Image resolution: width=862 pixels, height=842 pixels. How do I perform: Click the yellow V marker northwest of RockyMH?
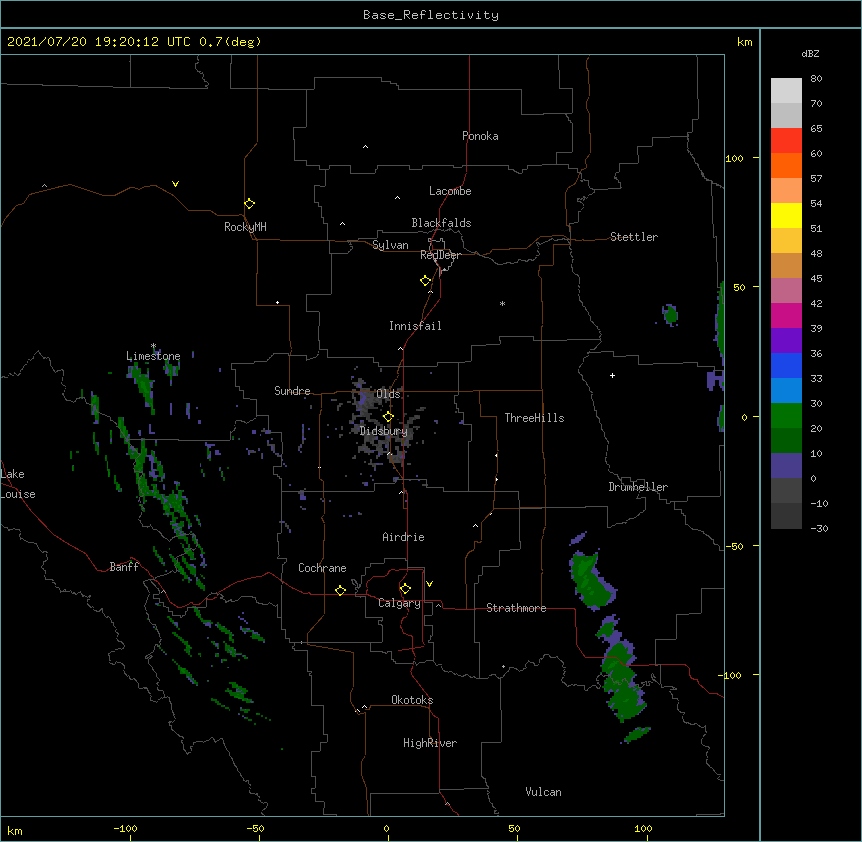click(x=175, y=184)
